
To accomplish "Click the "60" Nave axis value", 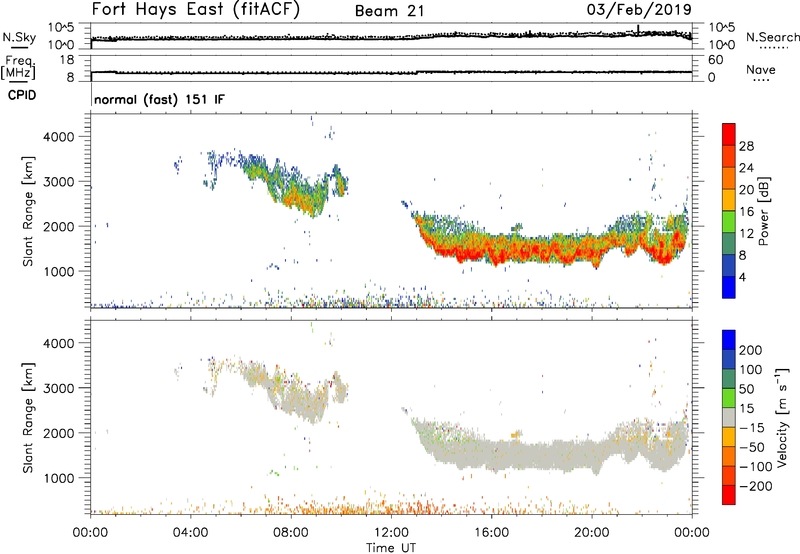I will pyautogui.click(x=715, y=60).
